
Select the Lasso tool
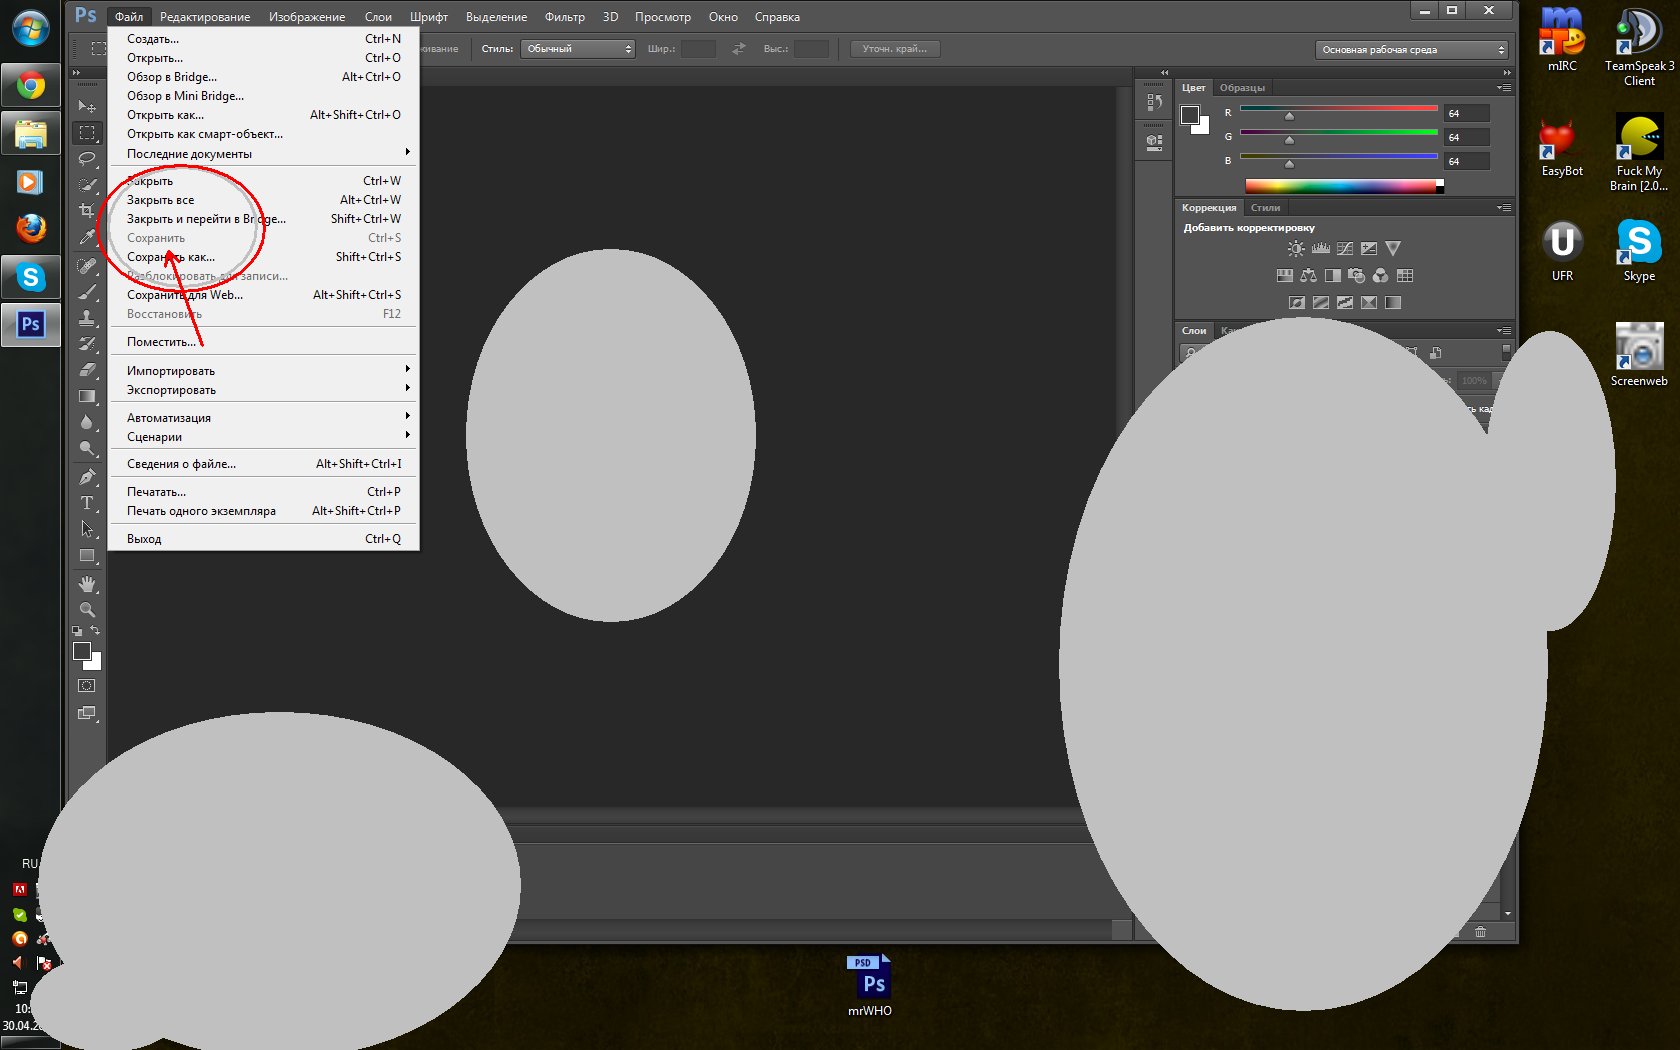[x=87, y=159]
